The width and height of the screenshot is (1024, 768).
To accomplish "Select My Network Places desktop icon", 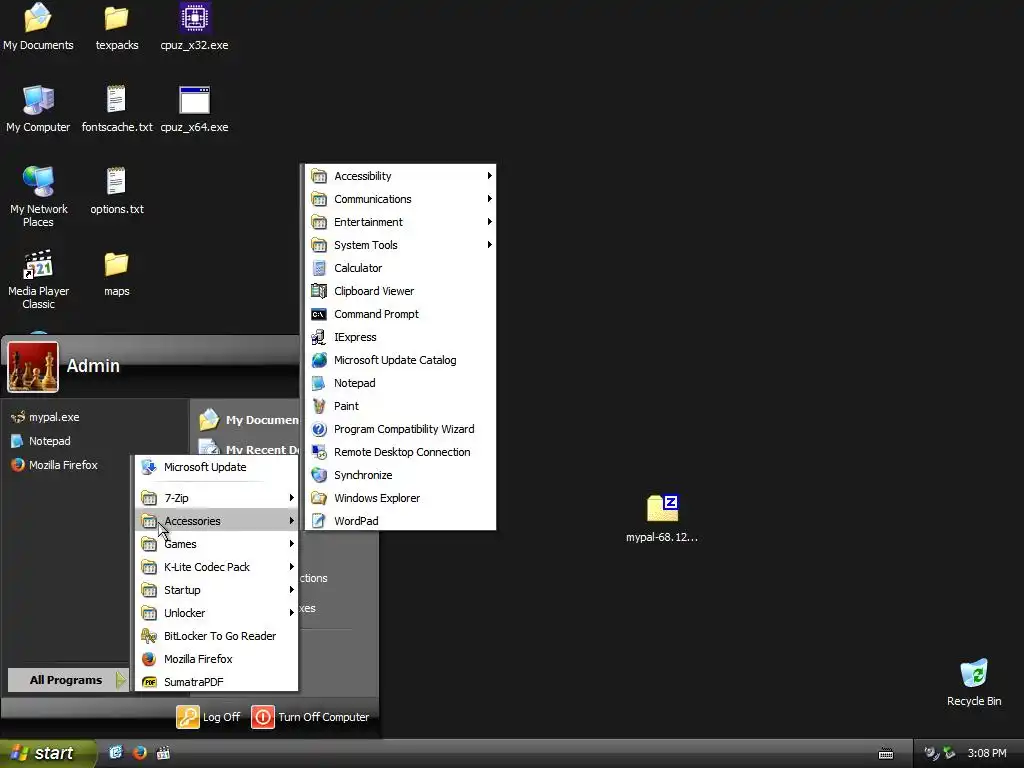I will 39,197.
